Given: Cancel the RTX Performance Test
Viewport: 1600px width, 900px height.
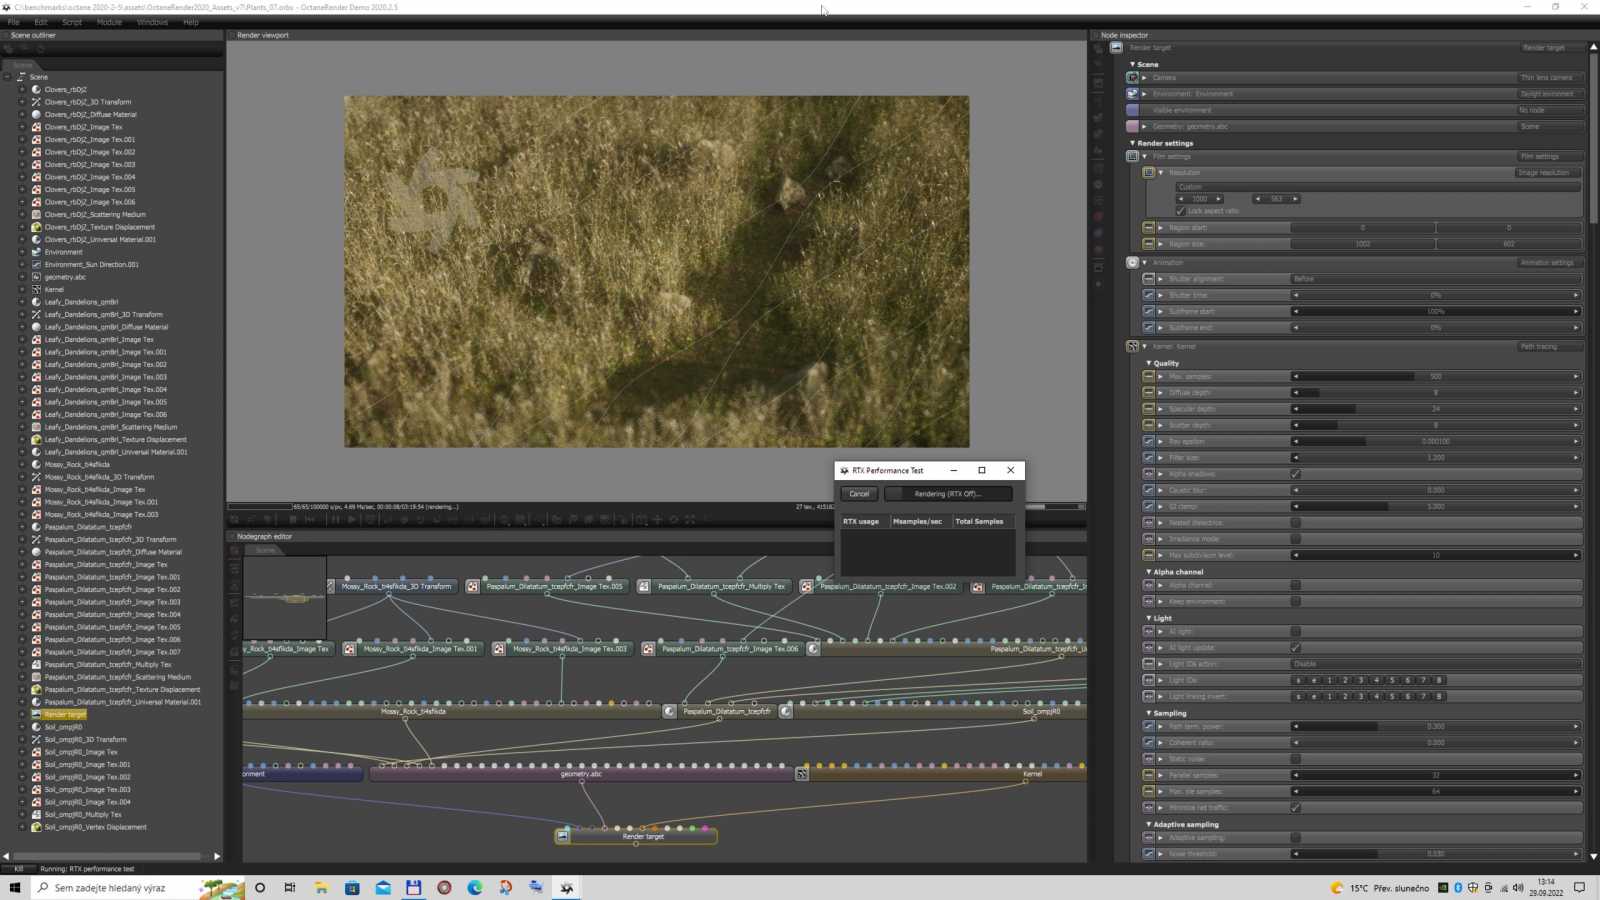Looking at the screenshot, I should 859,494.
